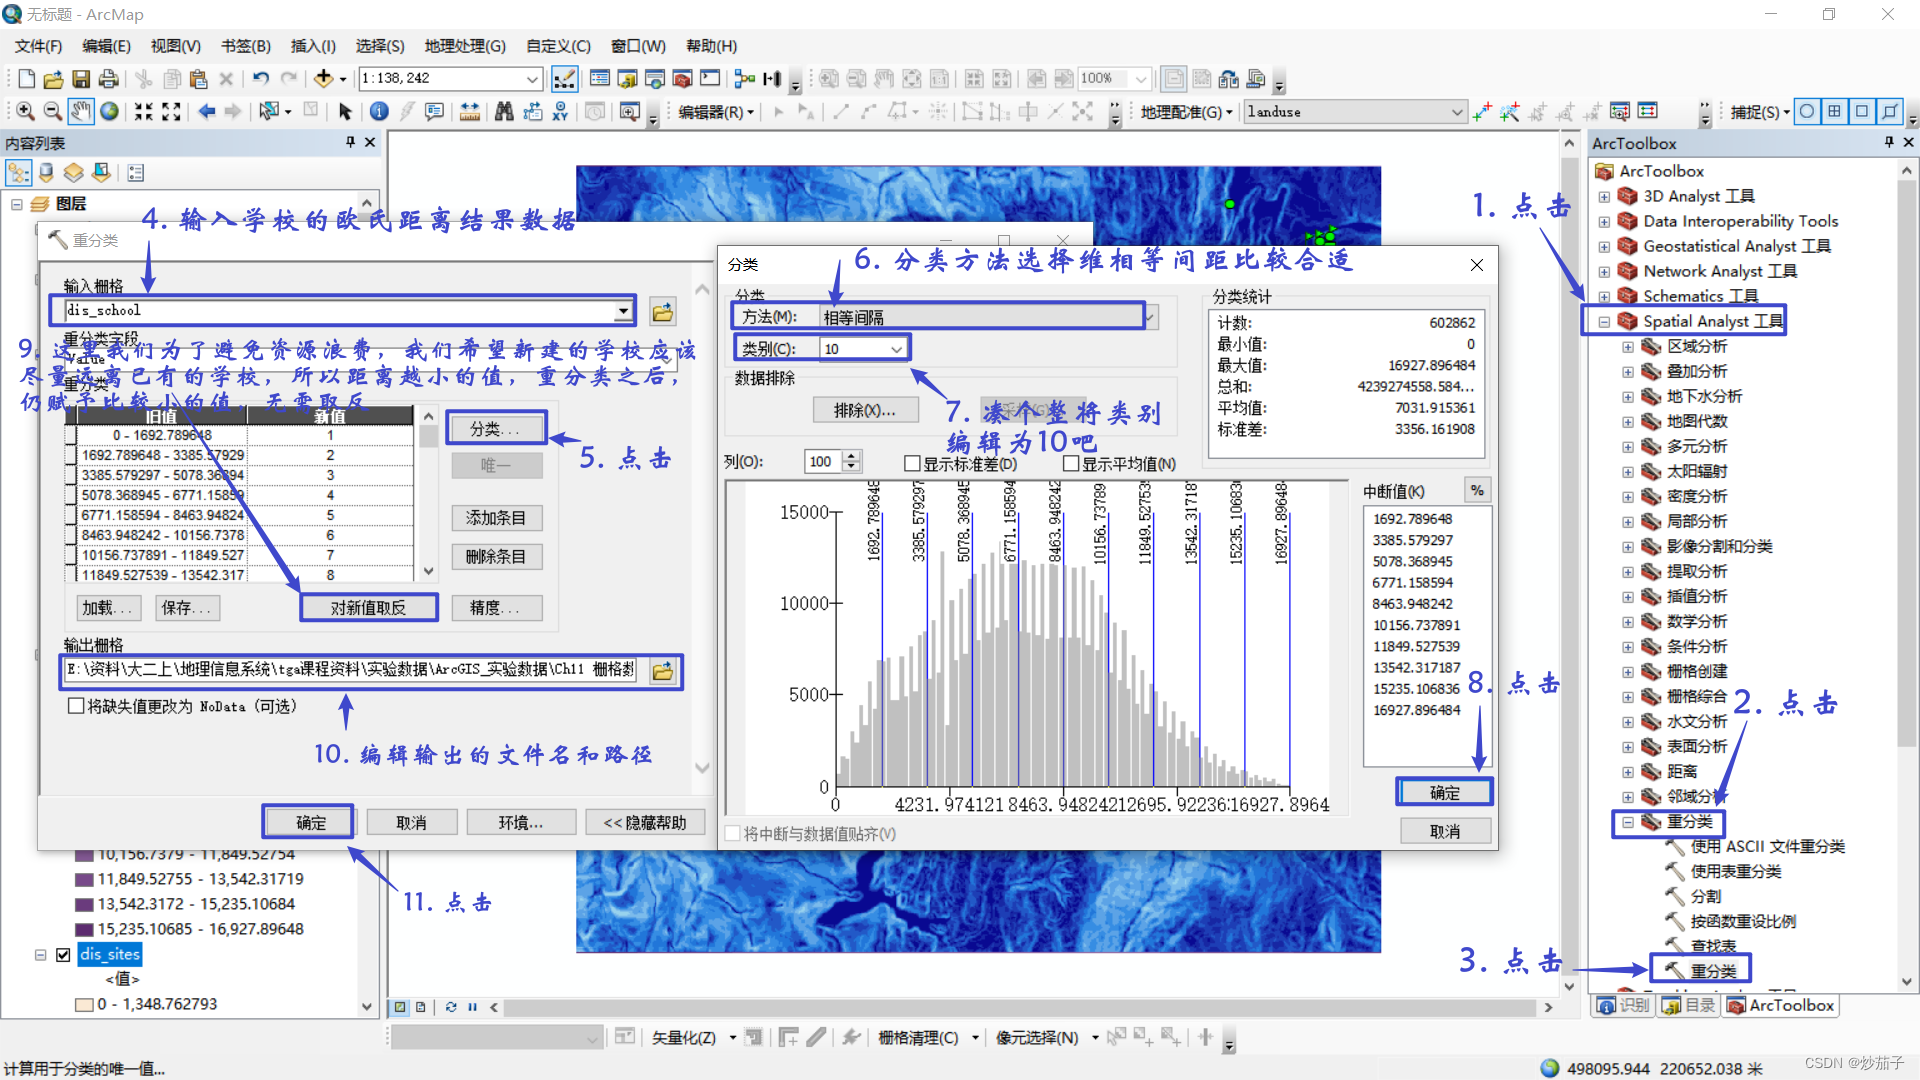Select the Zoom Out magnifier tool
This screenshot has width=1920, height=1080.
coord(53,112)
